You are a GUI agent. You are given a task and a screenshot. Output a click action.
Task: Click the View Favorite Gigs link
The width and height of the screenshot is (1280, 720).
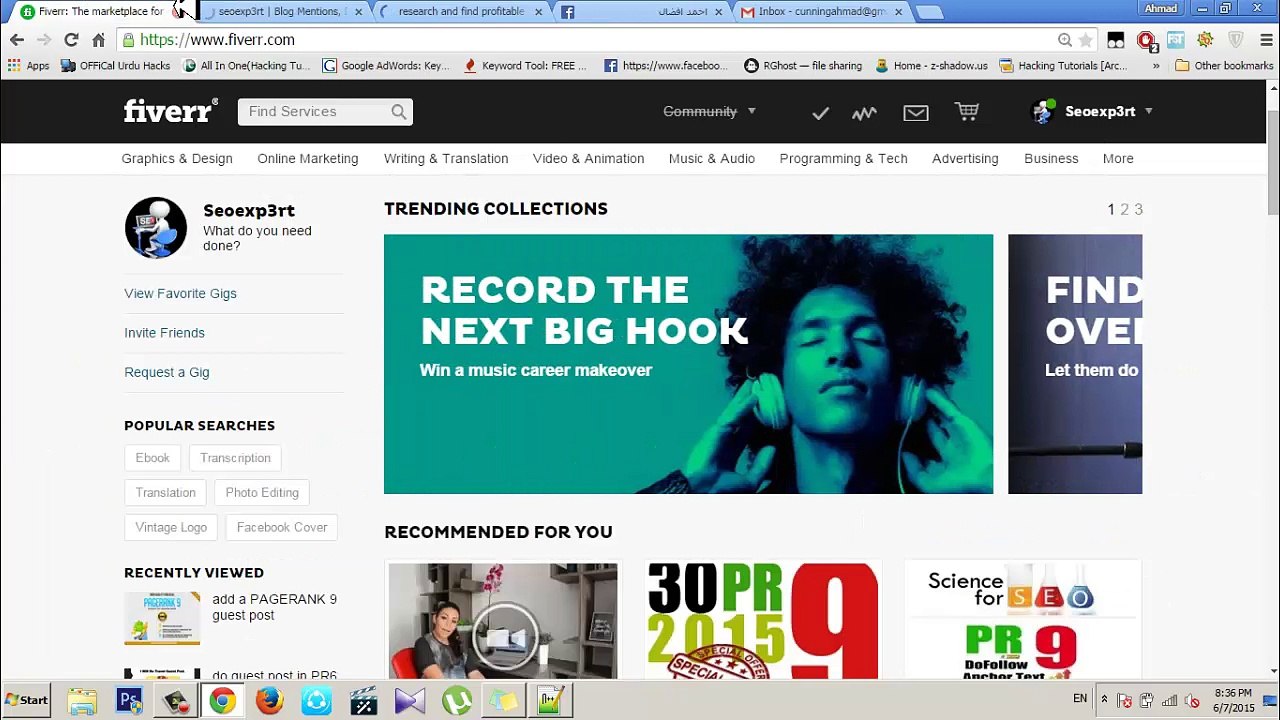click(180, 293)
